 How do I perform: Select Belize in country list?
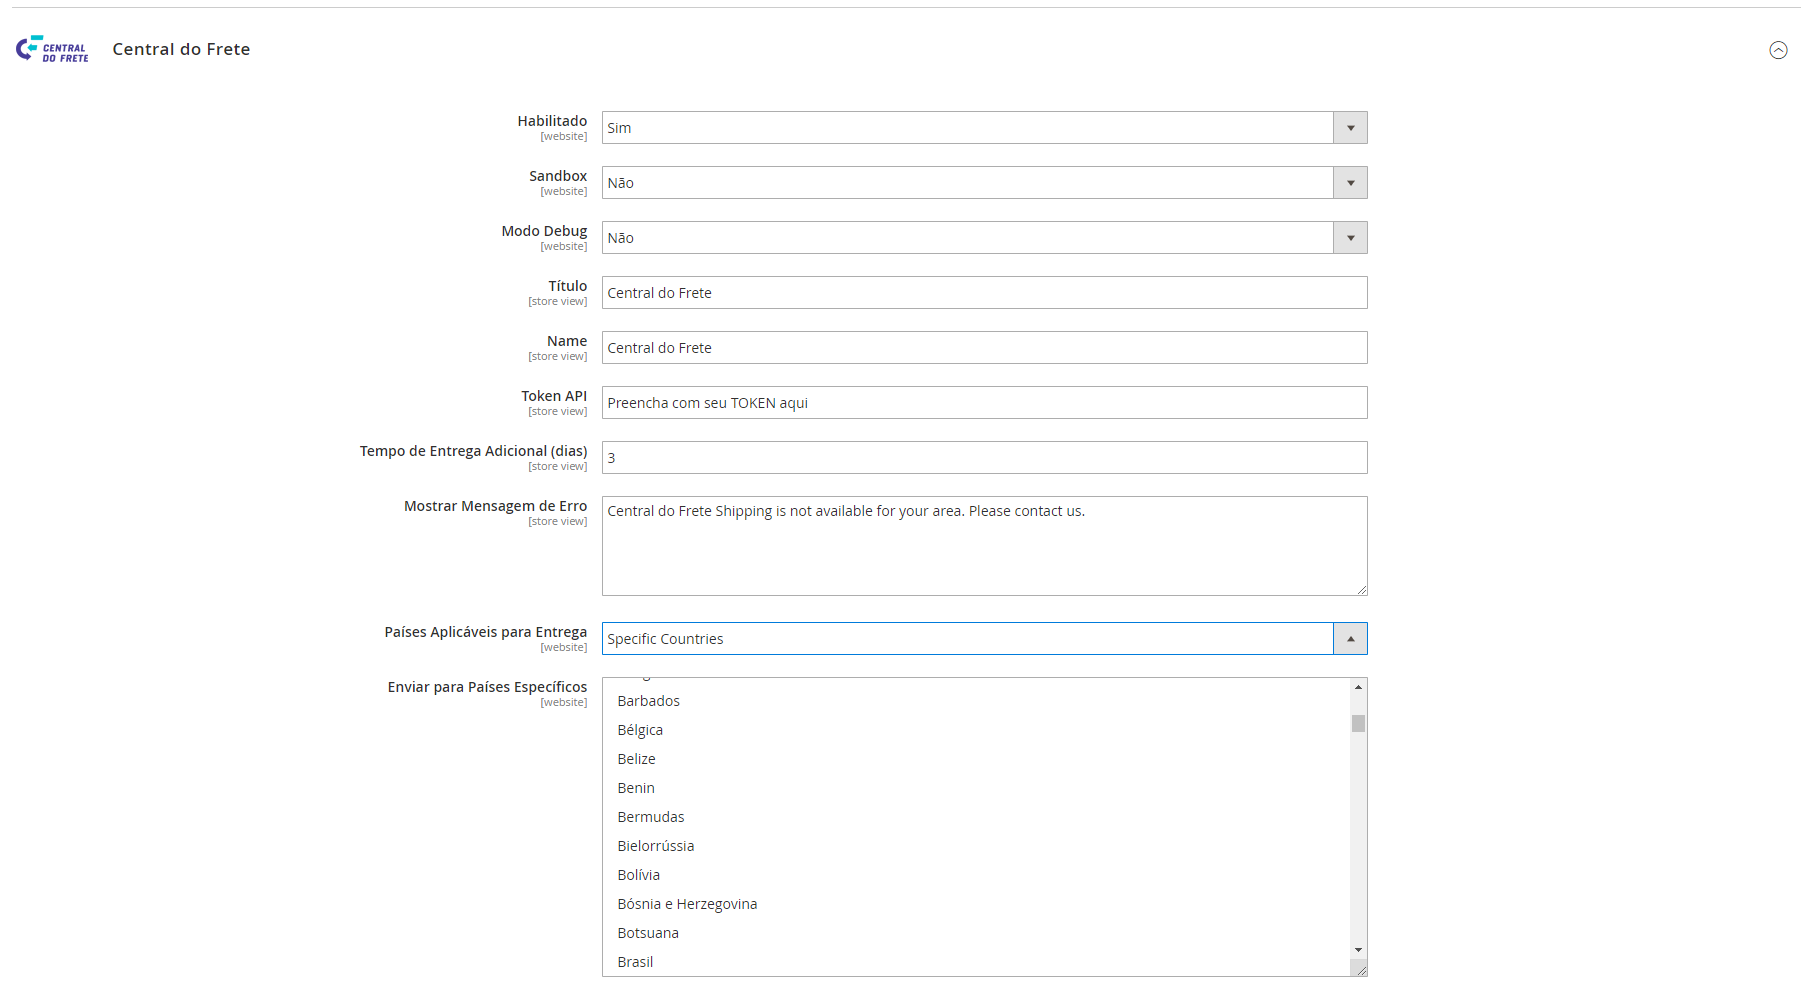[x=976, y=759]
